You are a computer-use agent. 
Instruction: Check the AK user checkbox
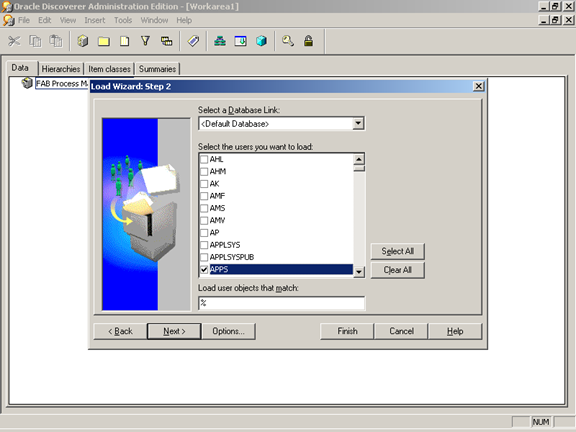coord(204,184)
